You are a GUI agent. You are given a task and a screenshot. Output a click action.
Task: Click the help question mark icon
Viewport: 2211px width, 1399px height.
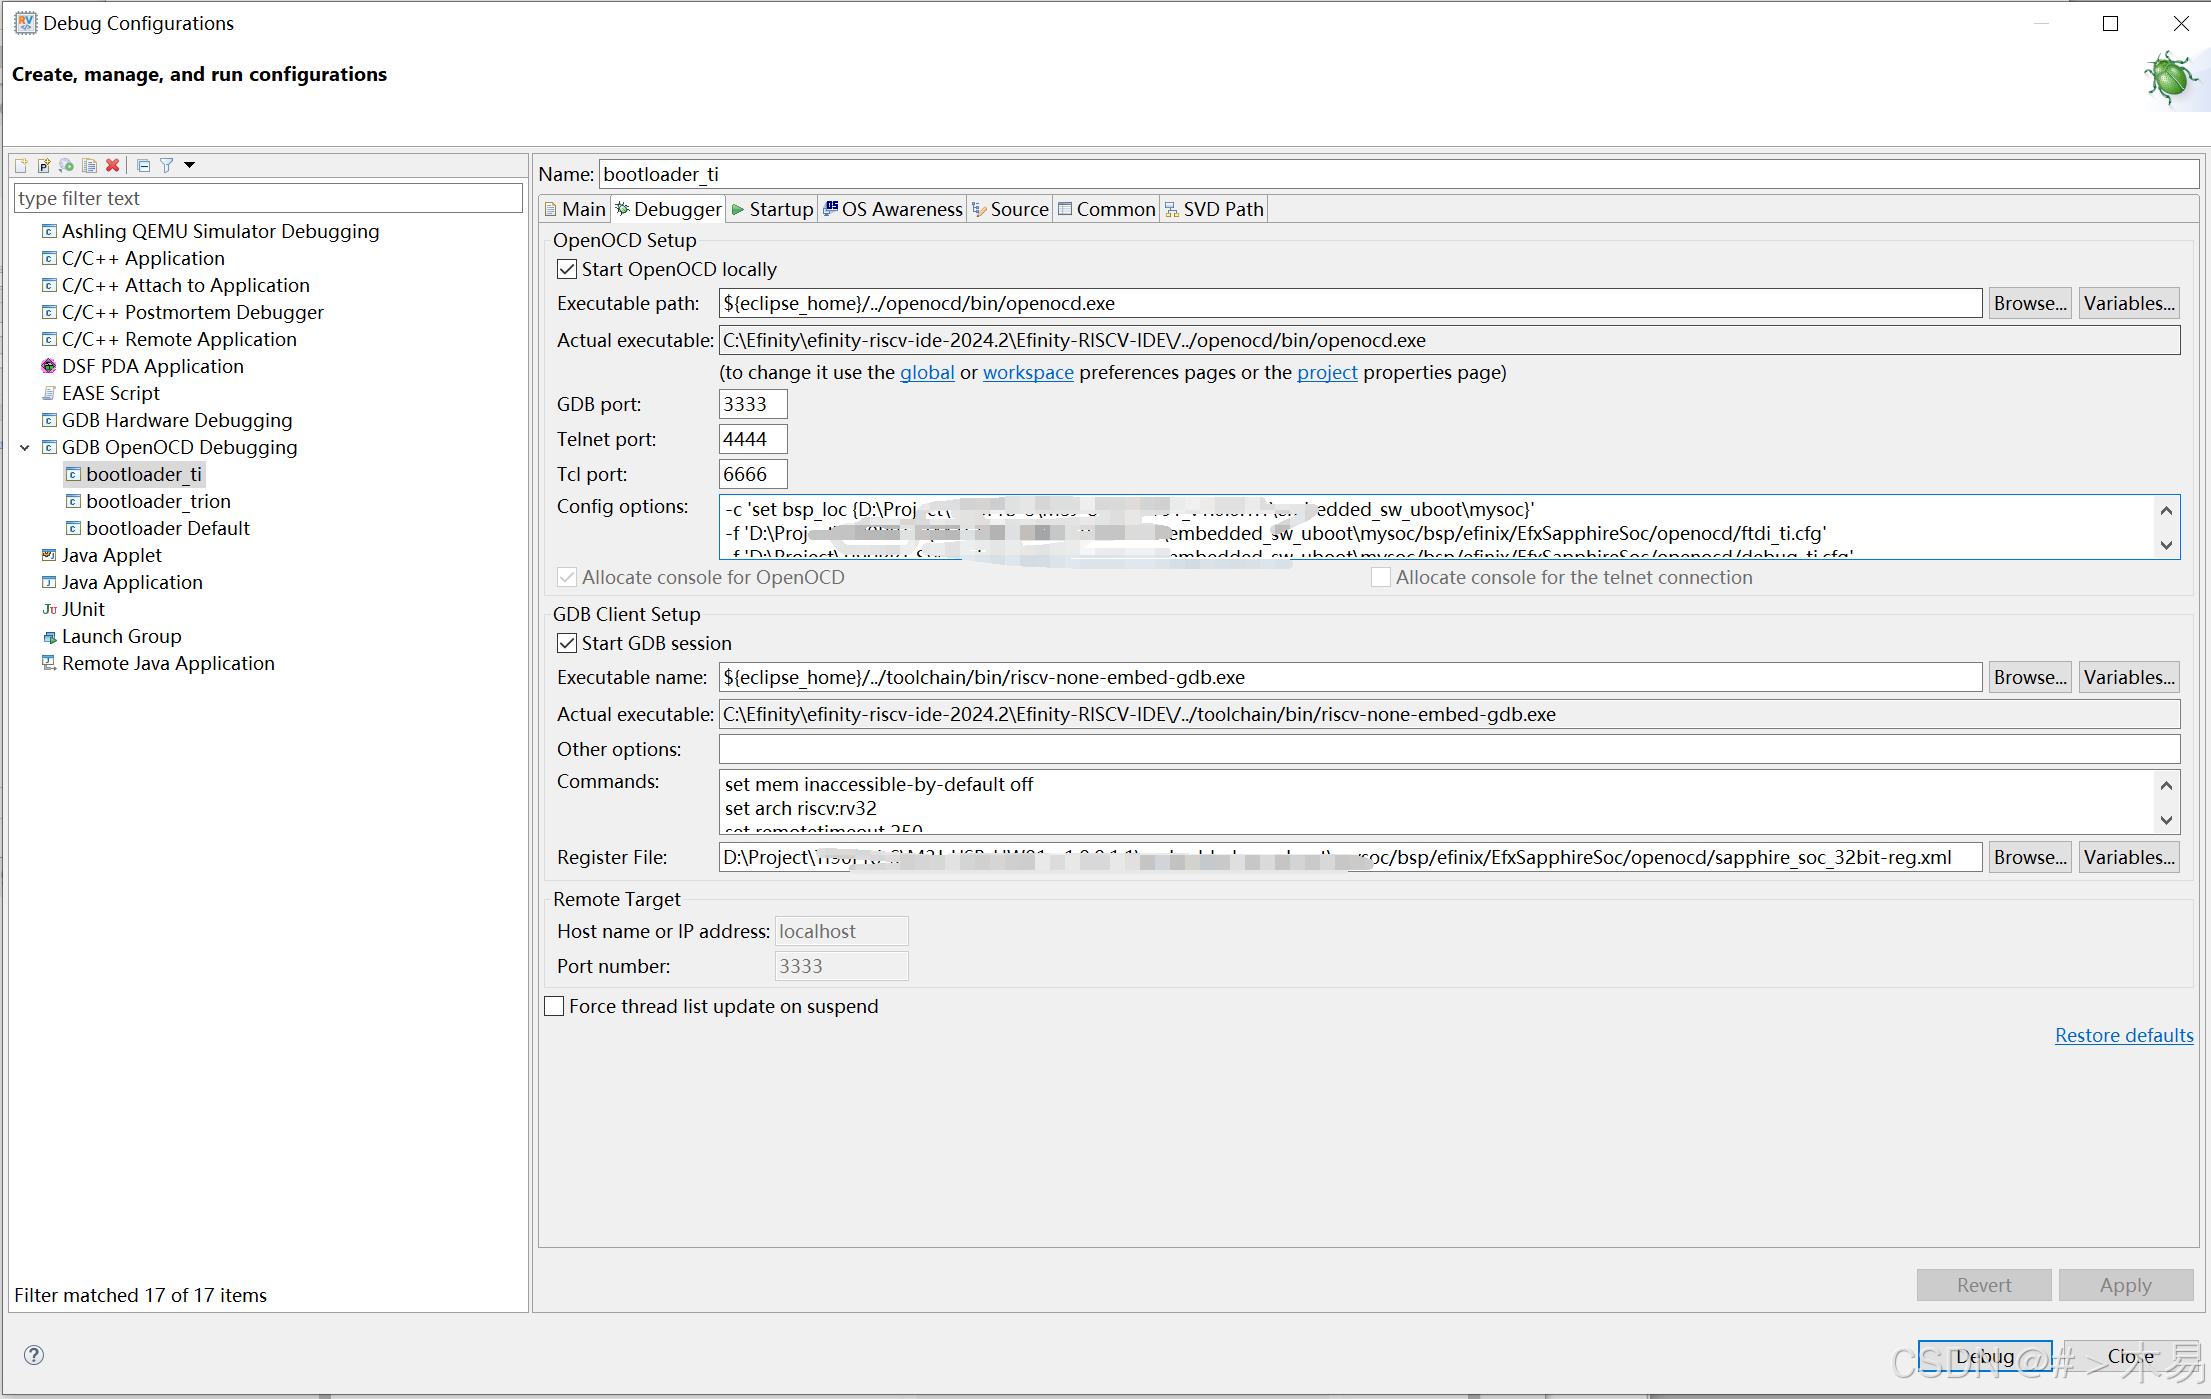tap(34, 1355)
